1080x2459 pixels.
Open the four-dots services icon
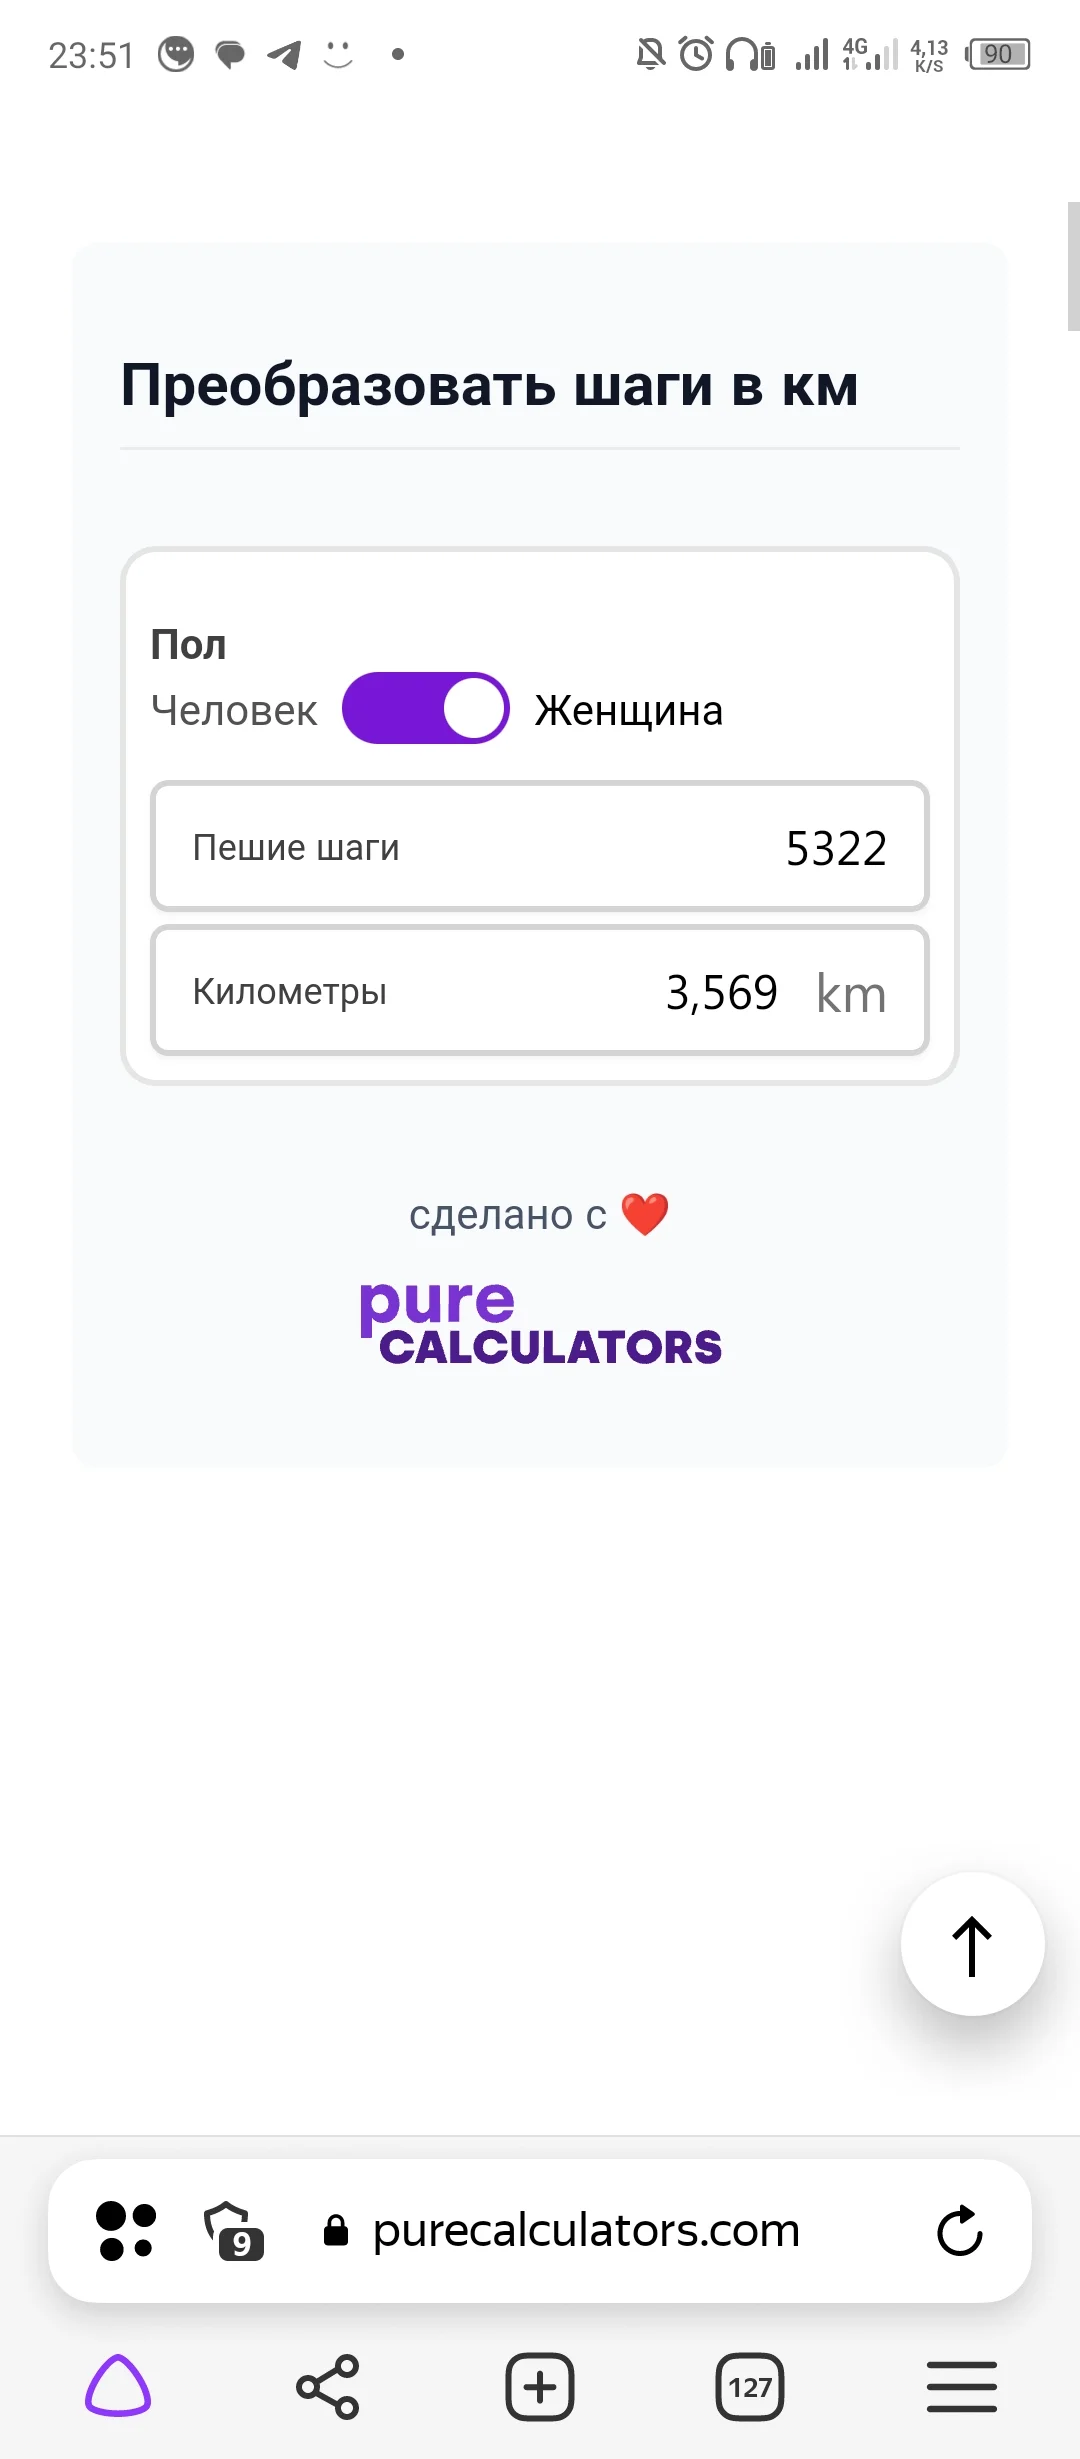(x=126, y=2231)
